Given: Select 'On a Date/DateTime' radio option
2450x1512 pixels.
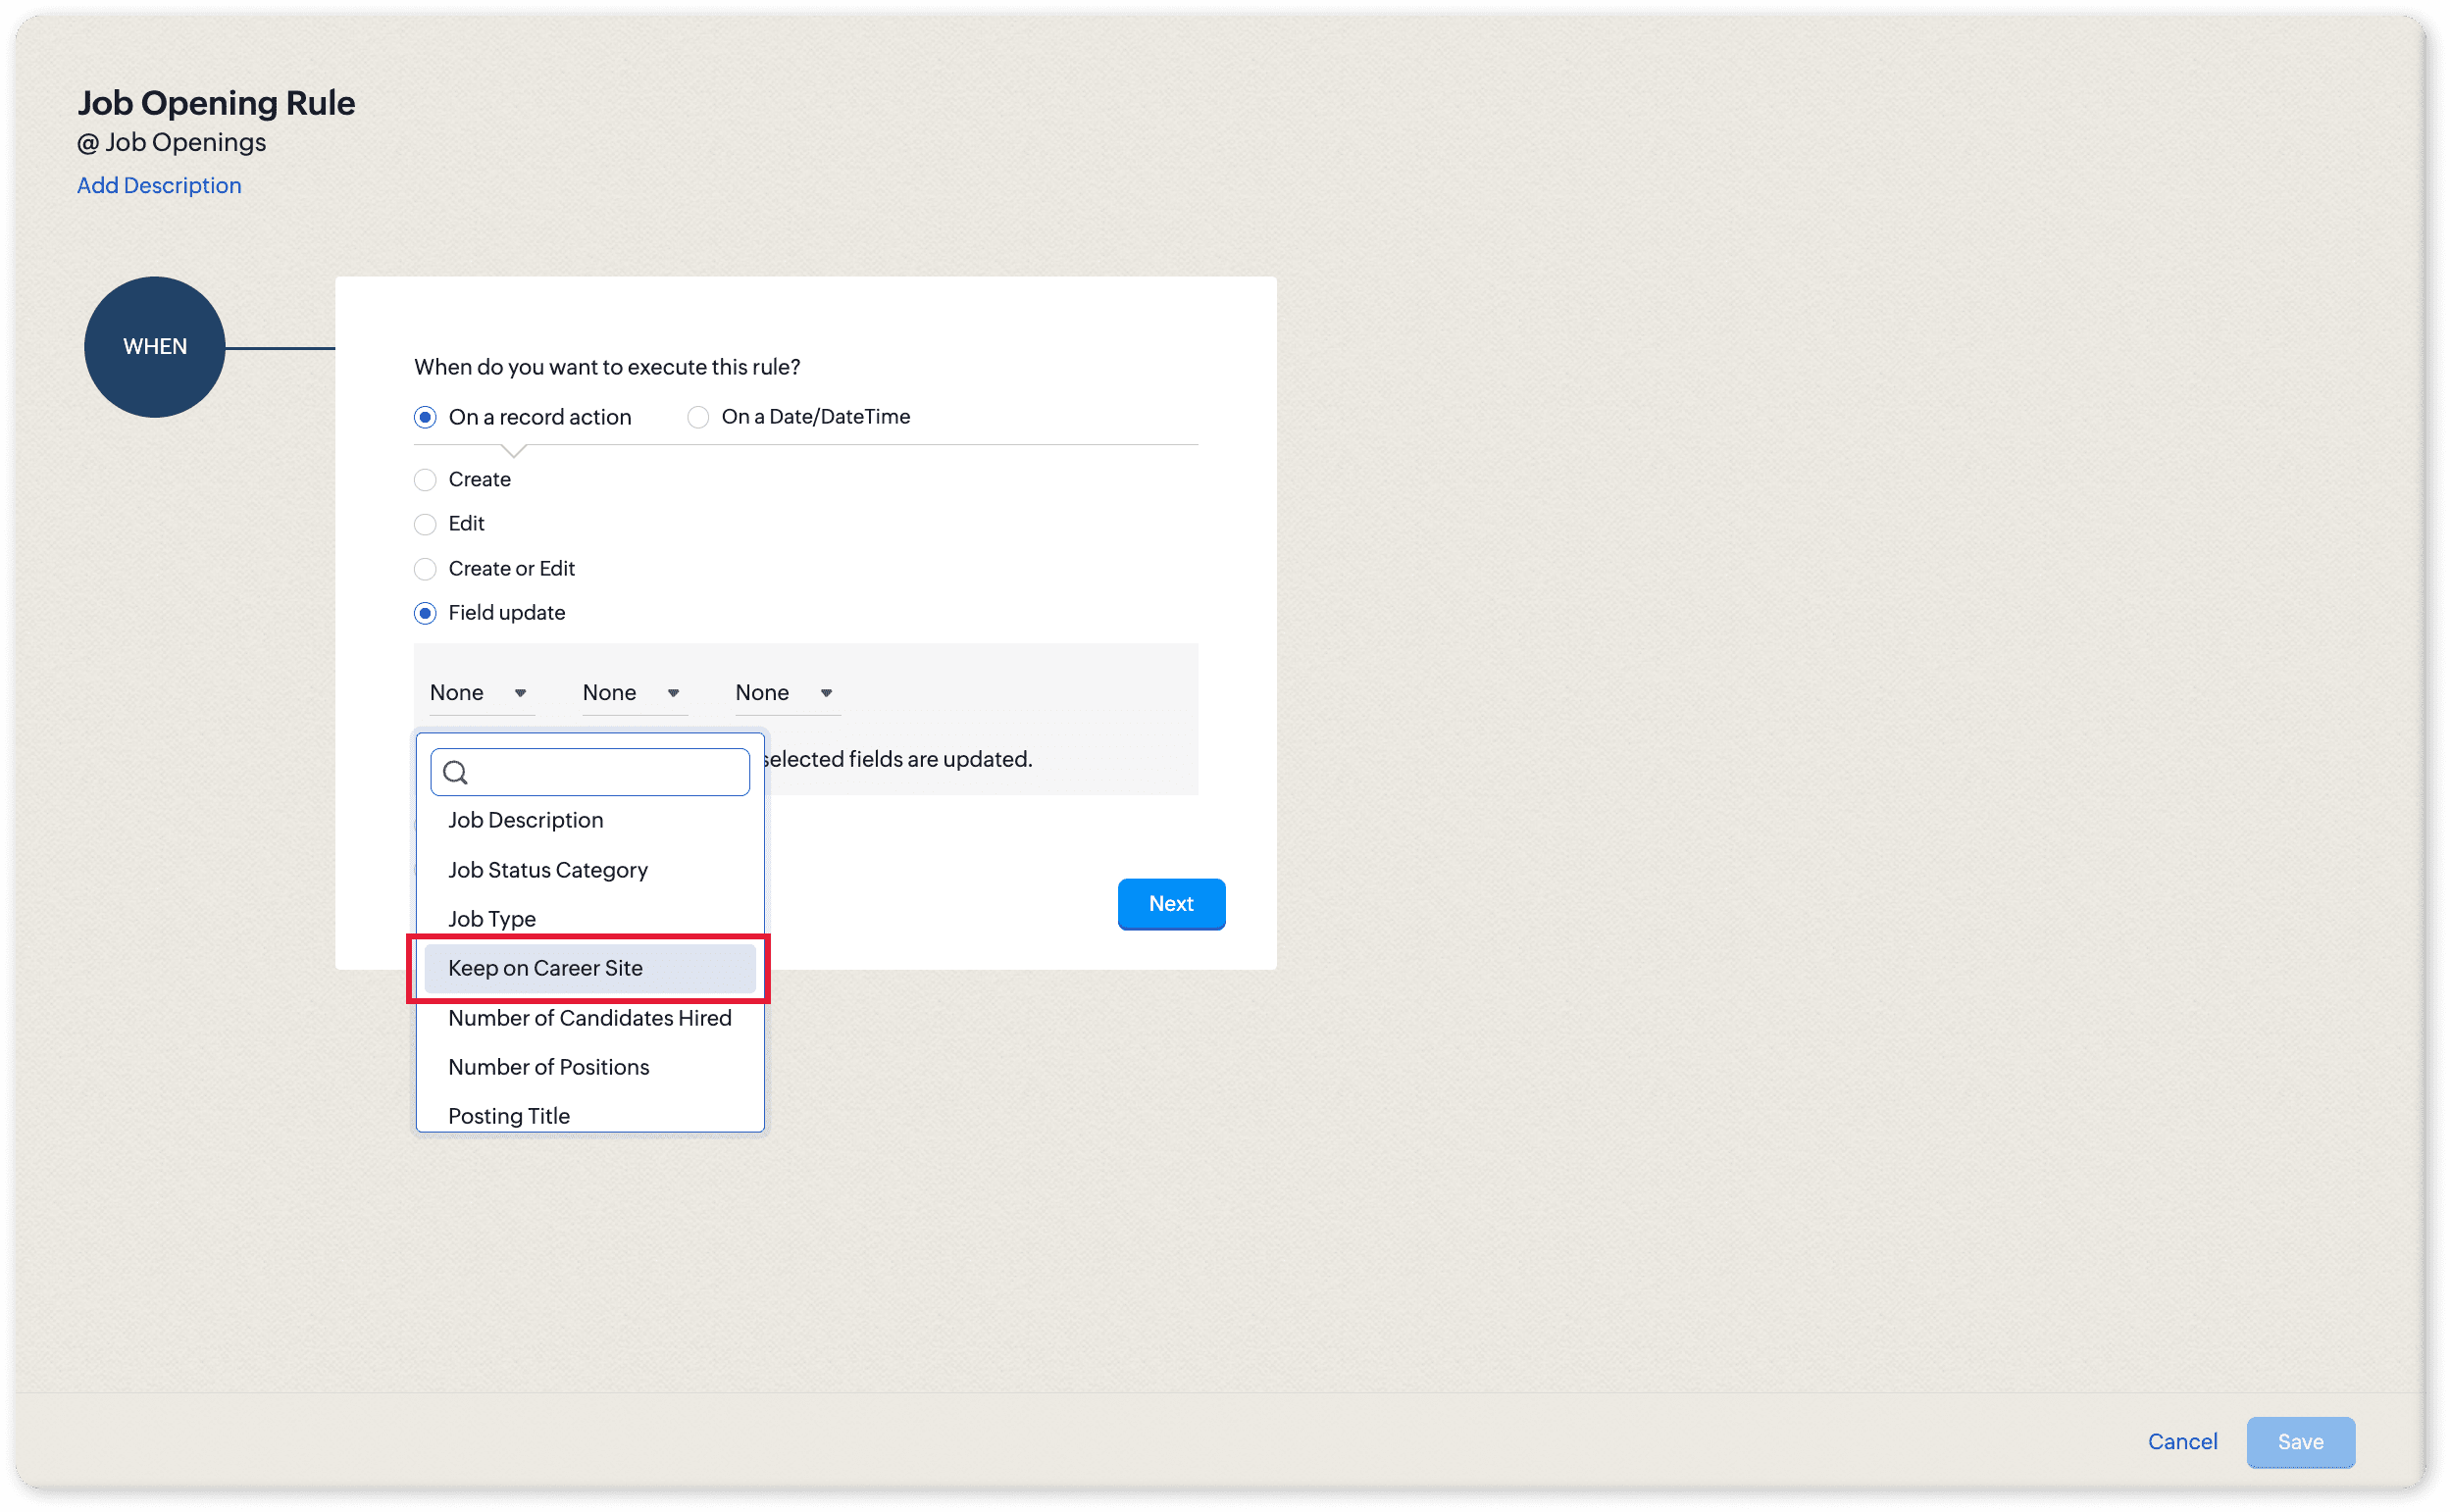Looking at the screenshot, I should (698, 417).
